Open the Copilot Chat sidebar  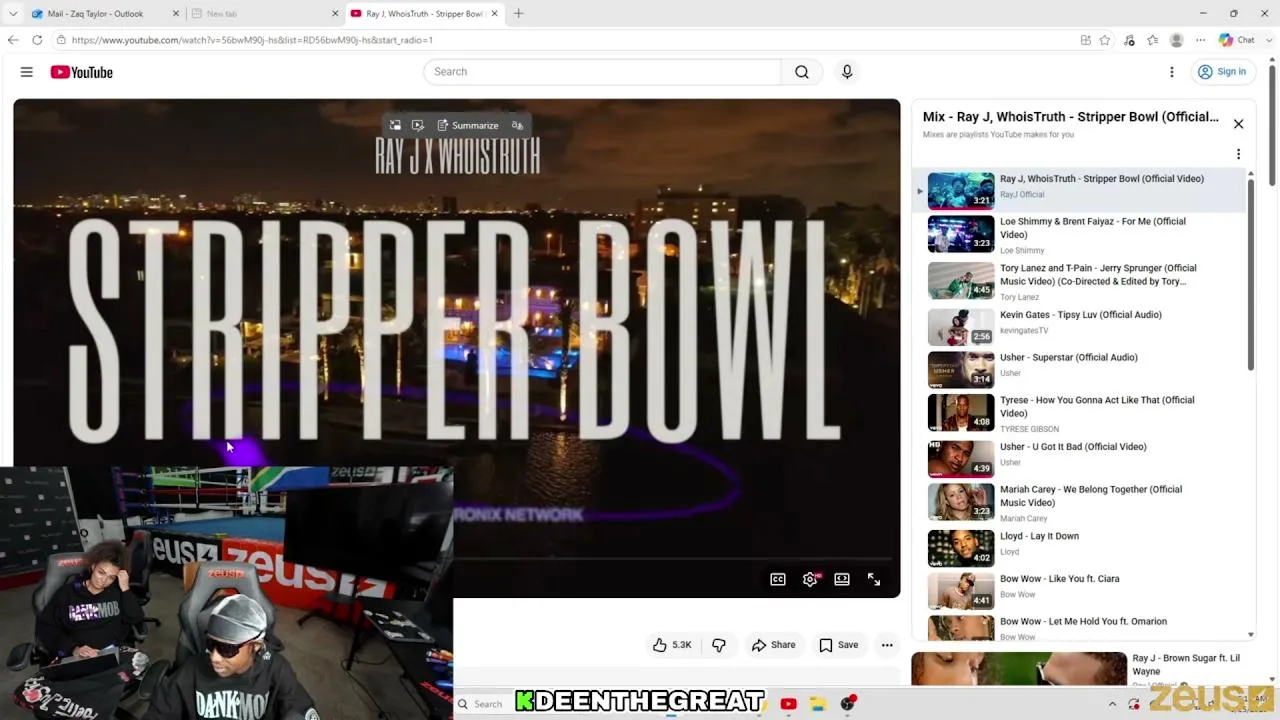(1237, 40)
